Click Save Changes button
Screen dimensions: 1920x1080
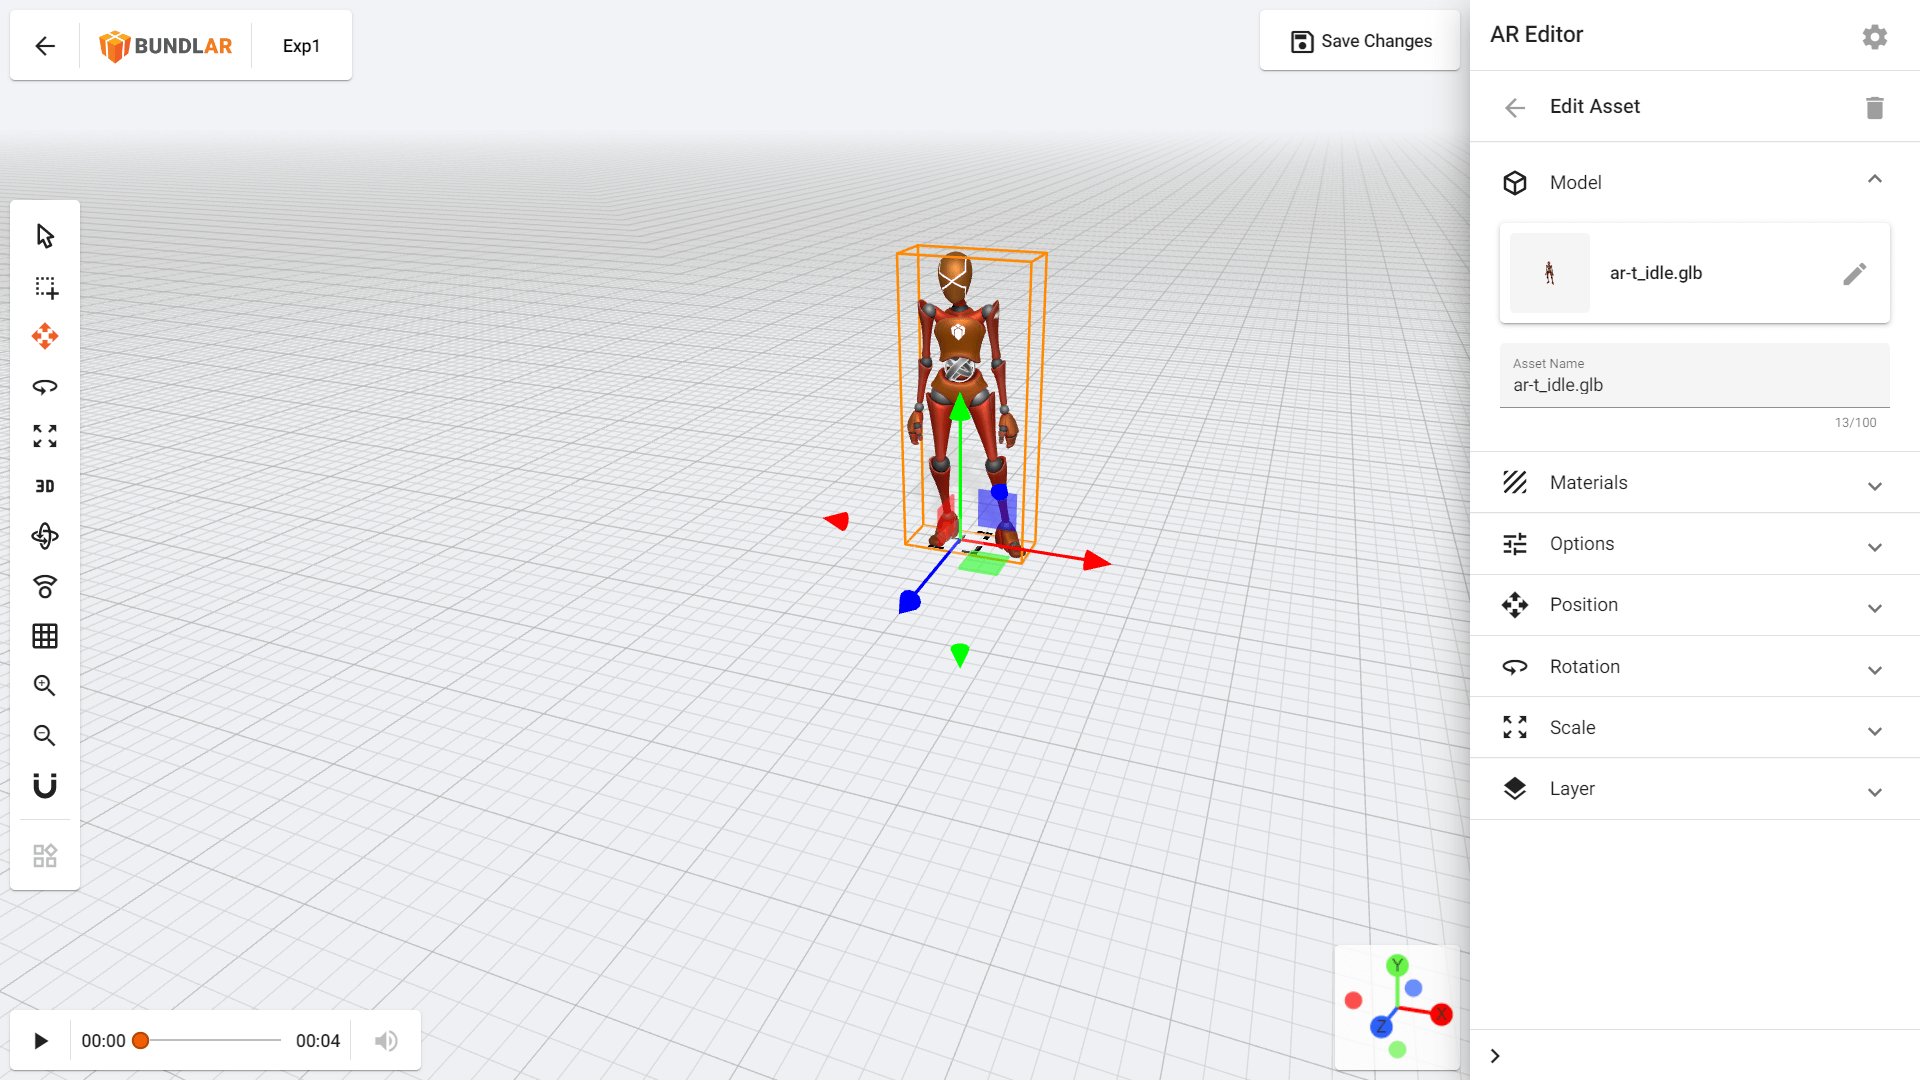(1360, 41)
